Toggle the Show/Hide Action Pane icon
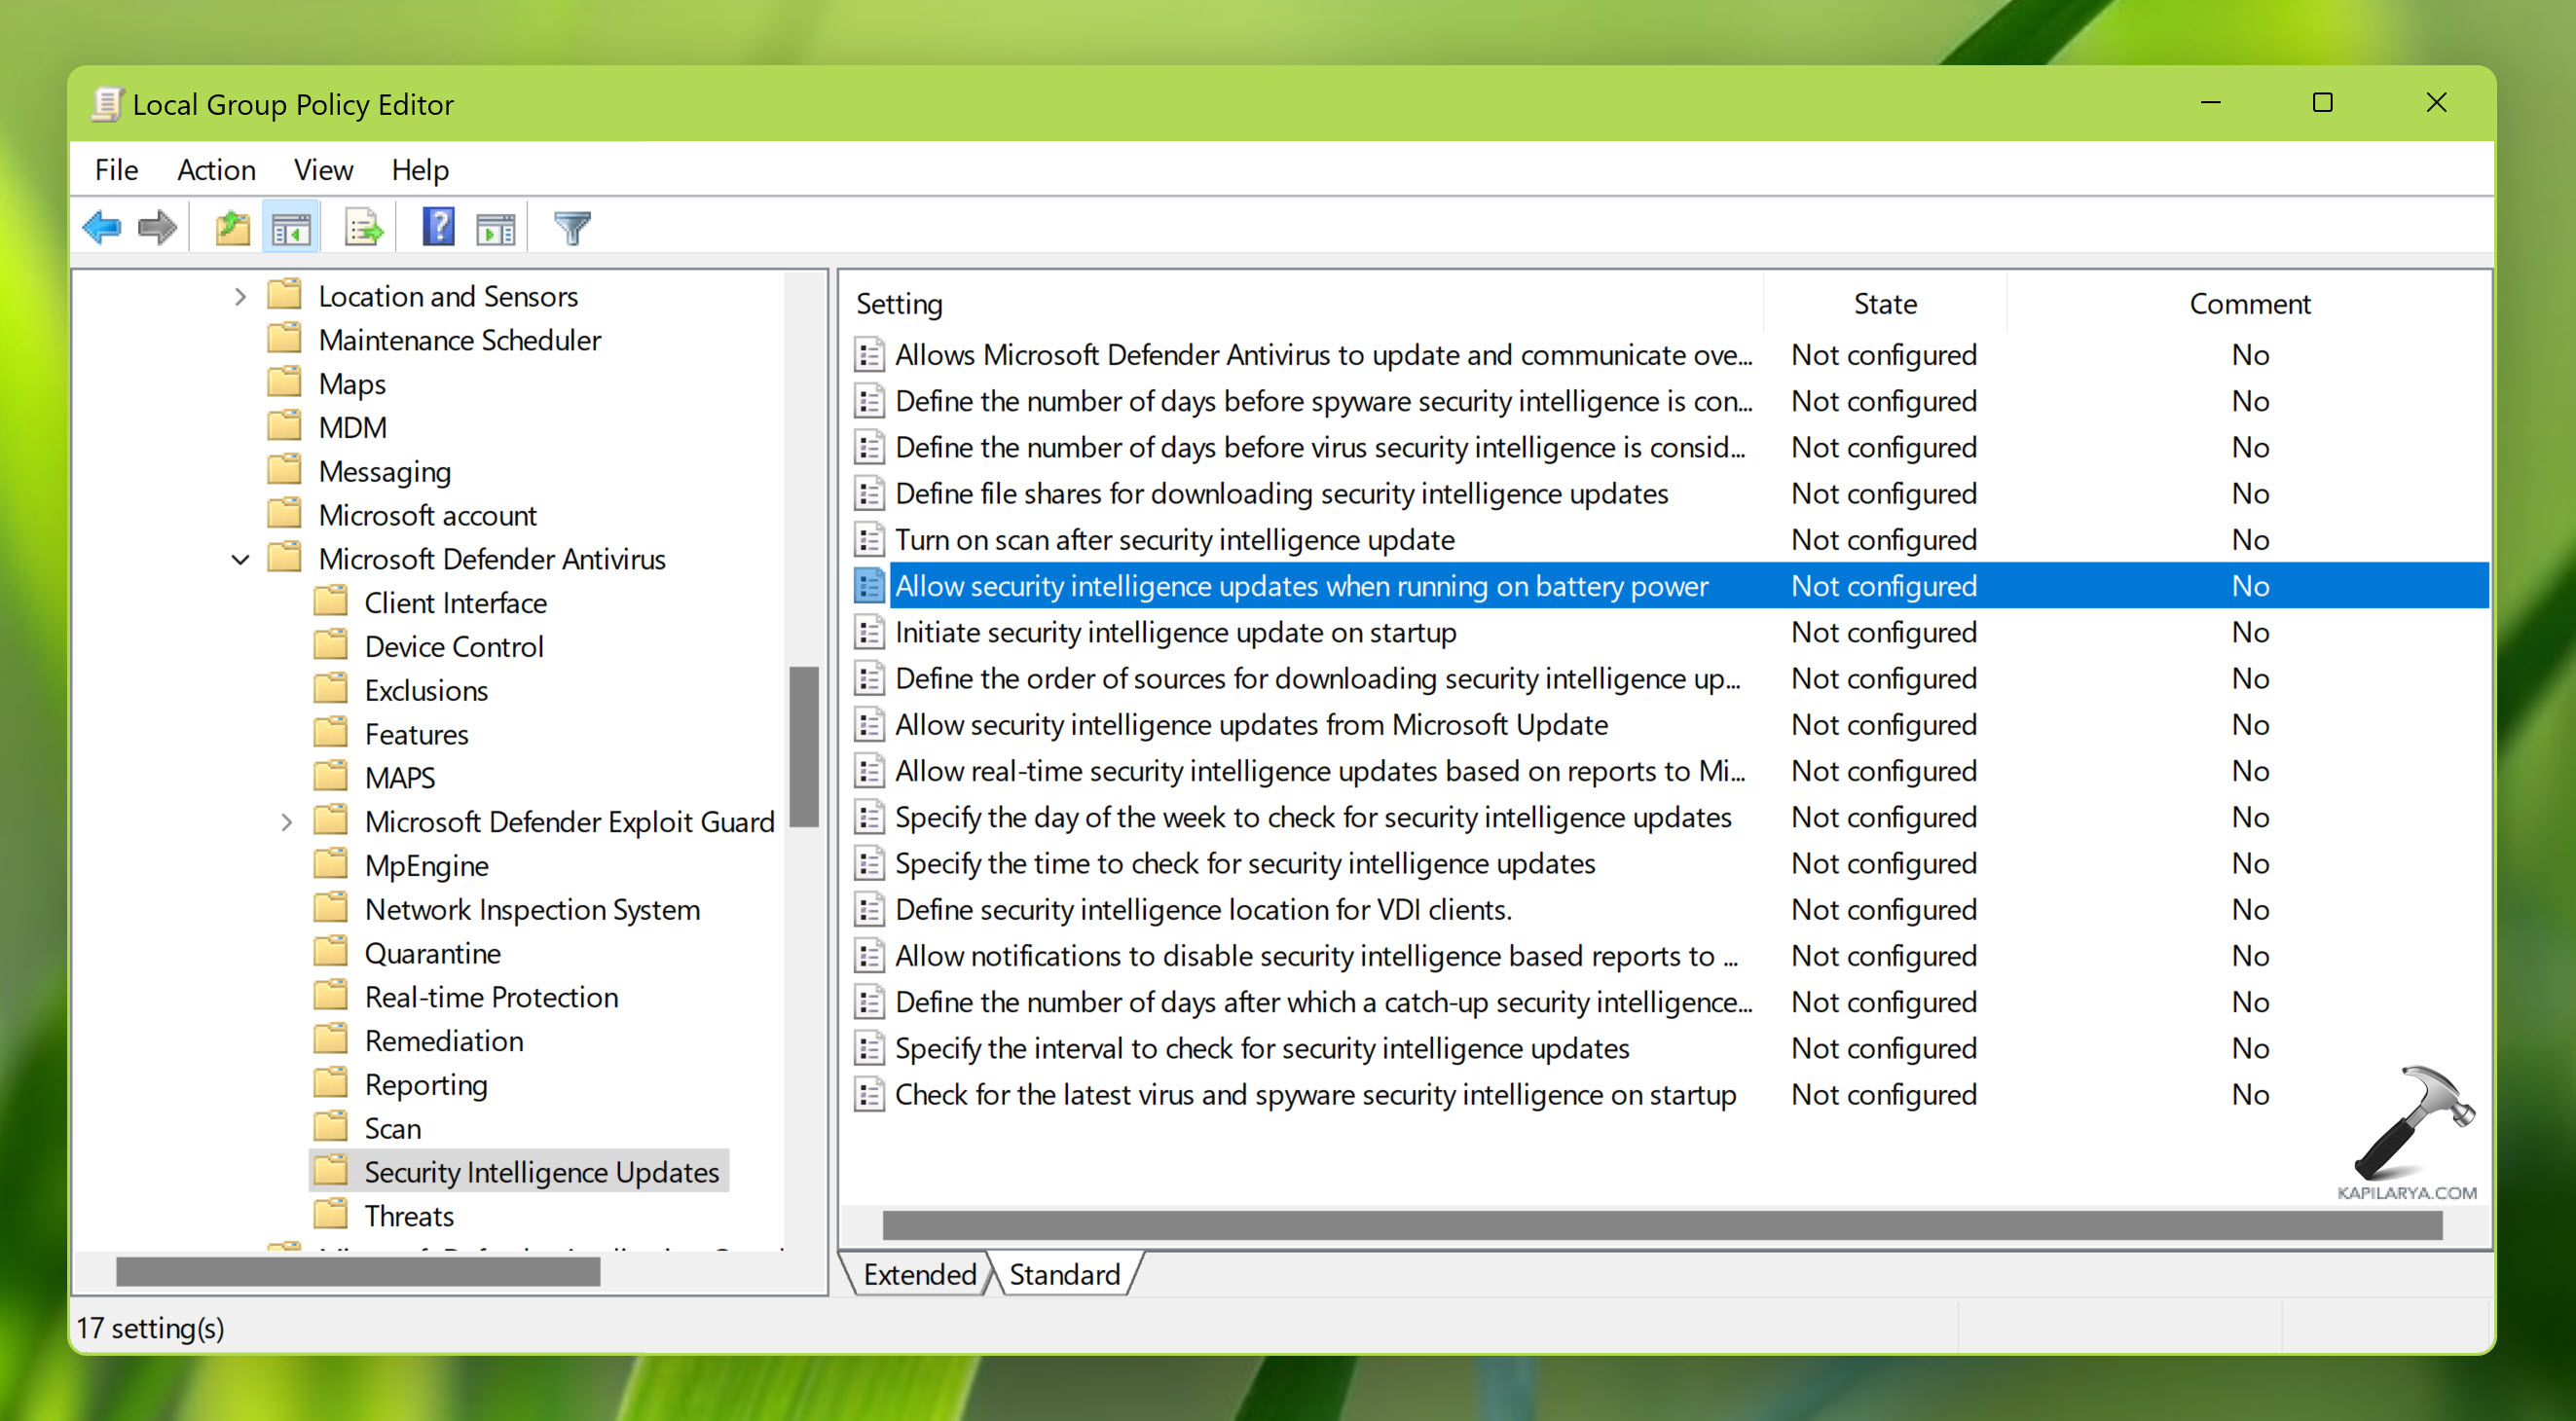Screen dimensions: 2576x1421 click(x=496, y=228)
